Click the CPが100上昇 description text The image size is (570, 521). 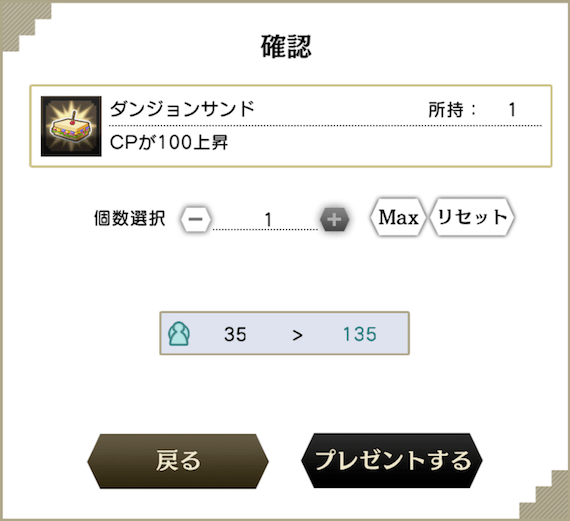point(169,143)
